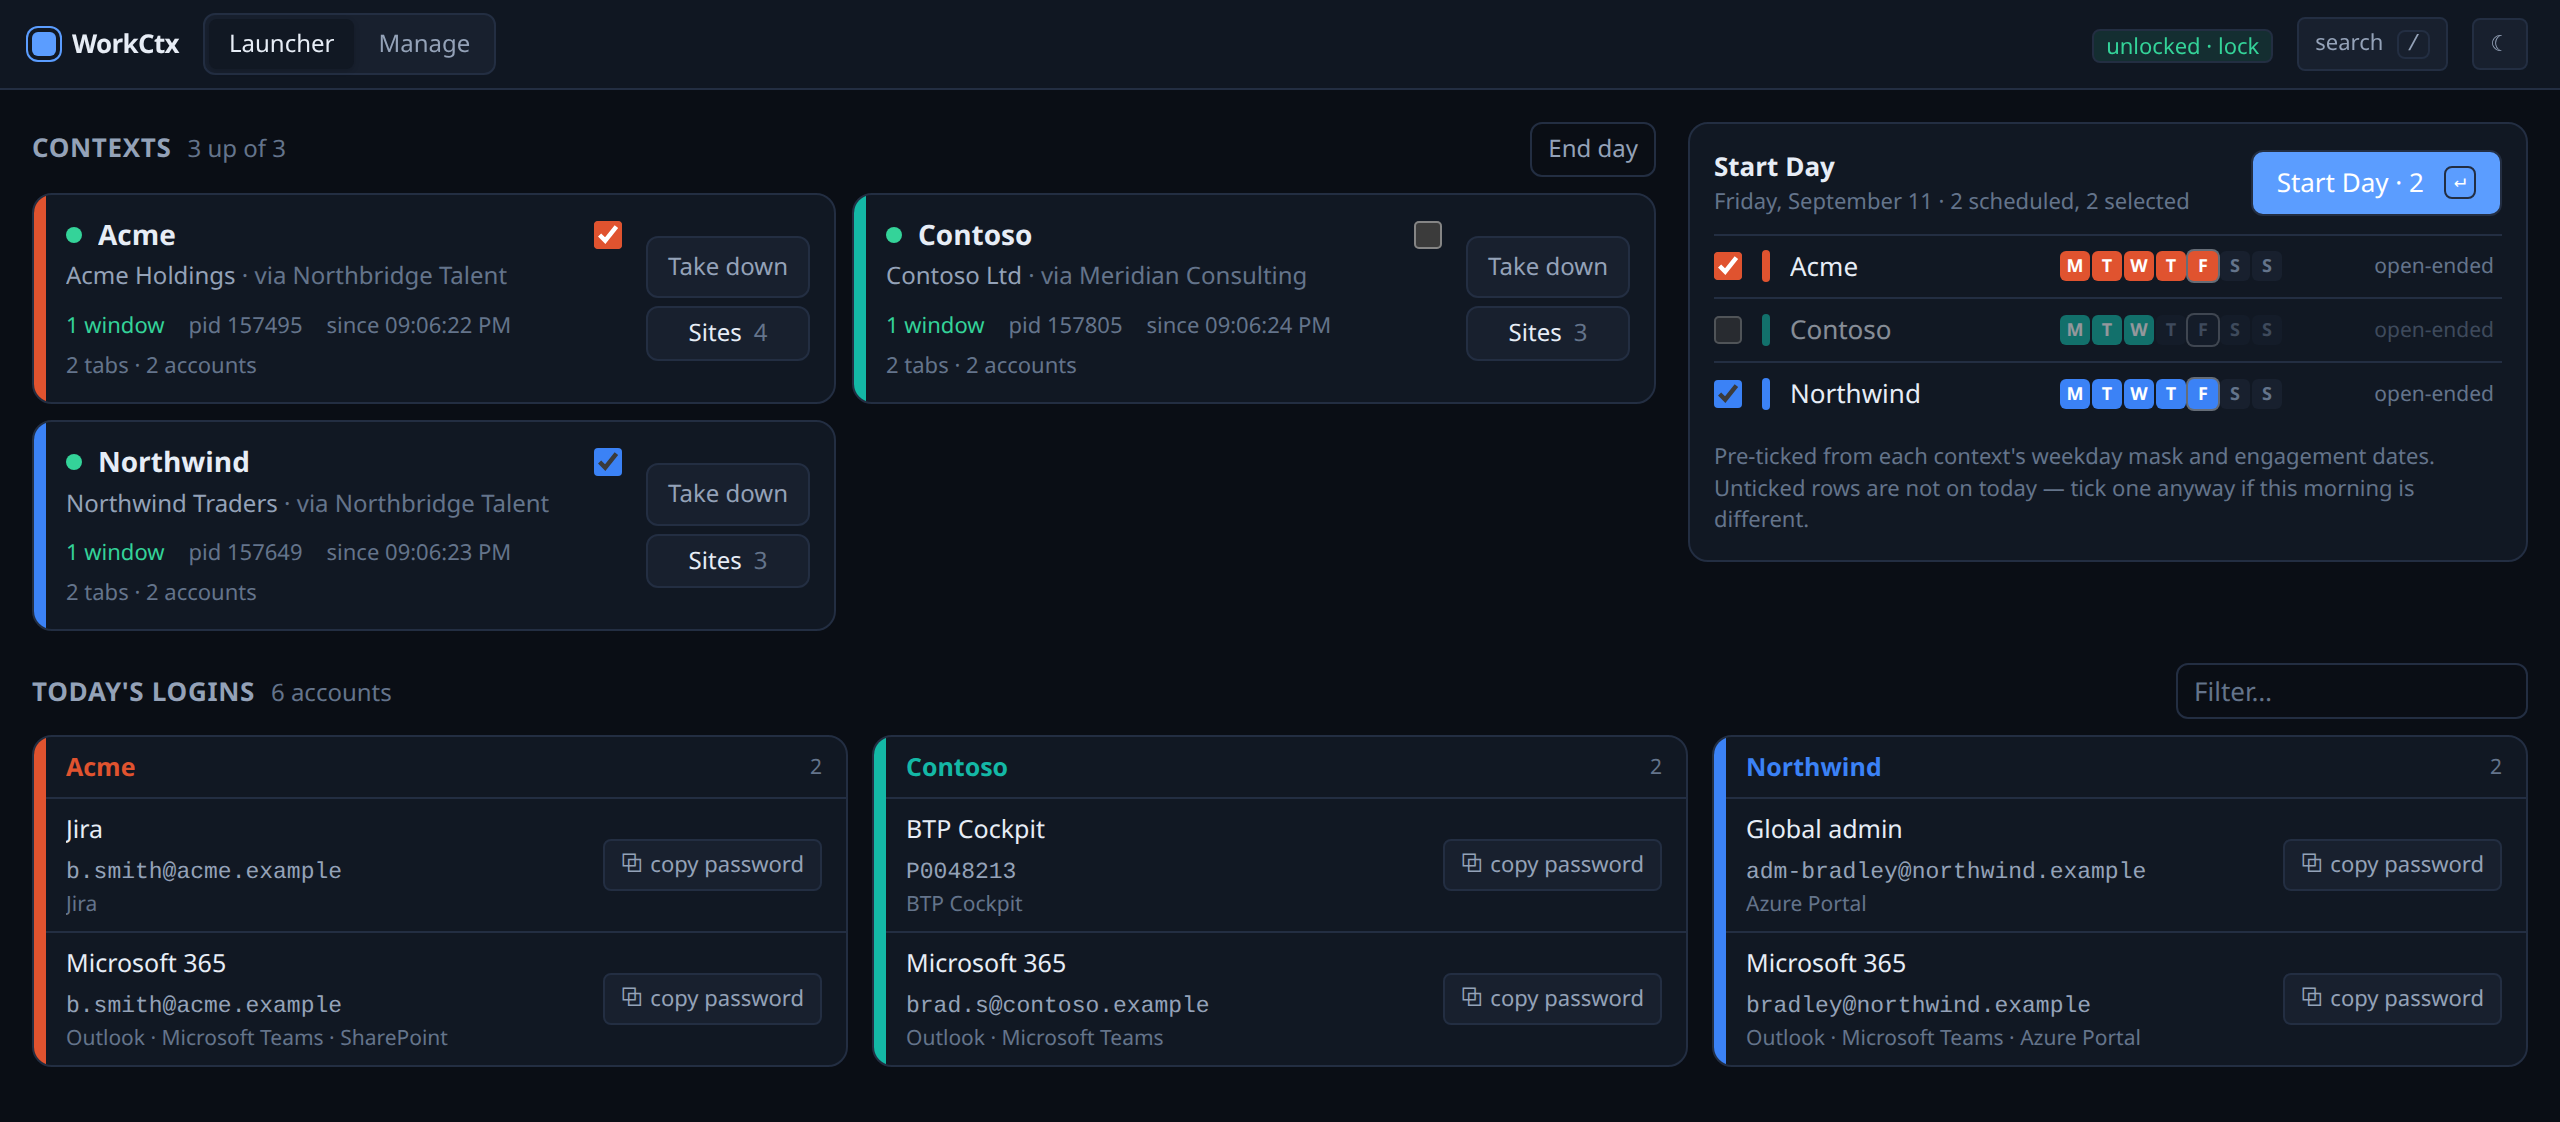Click pid 157805 on Contoso card
The image size is (2560, 1122).
click(1065, 326)
